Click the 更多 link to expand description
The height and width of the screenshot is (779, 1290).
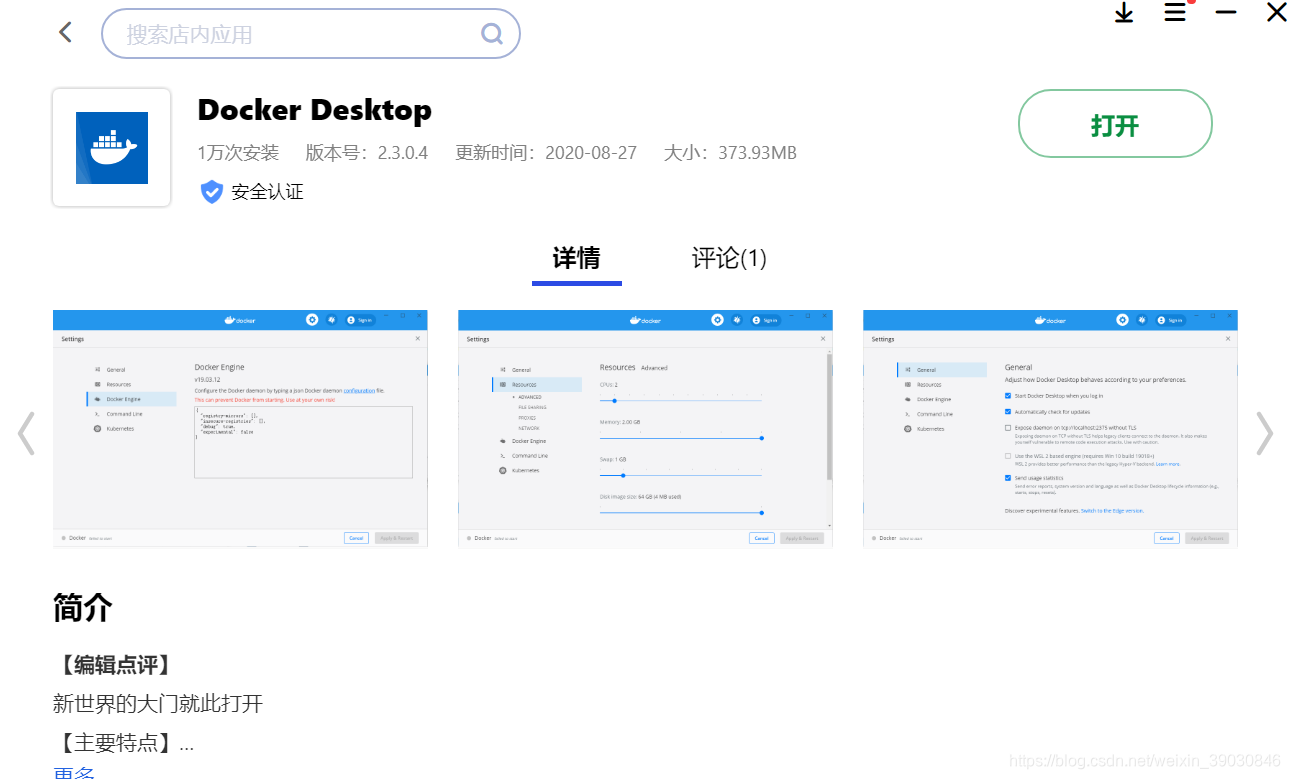click(74, 773)
